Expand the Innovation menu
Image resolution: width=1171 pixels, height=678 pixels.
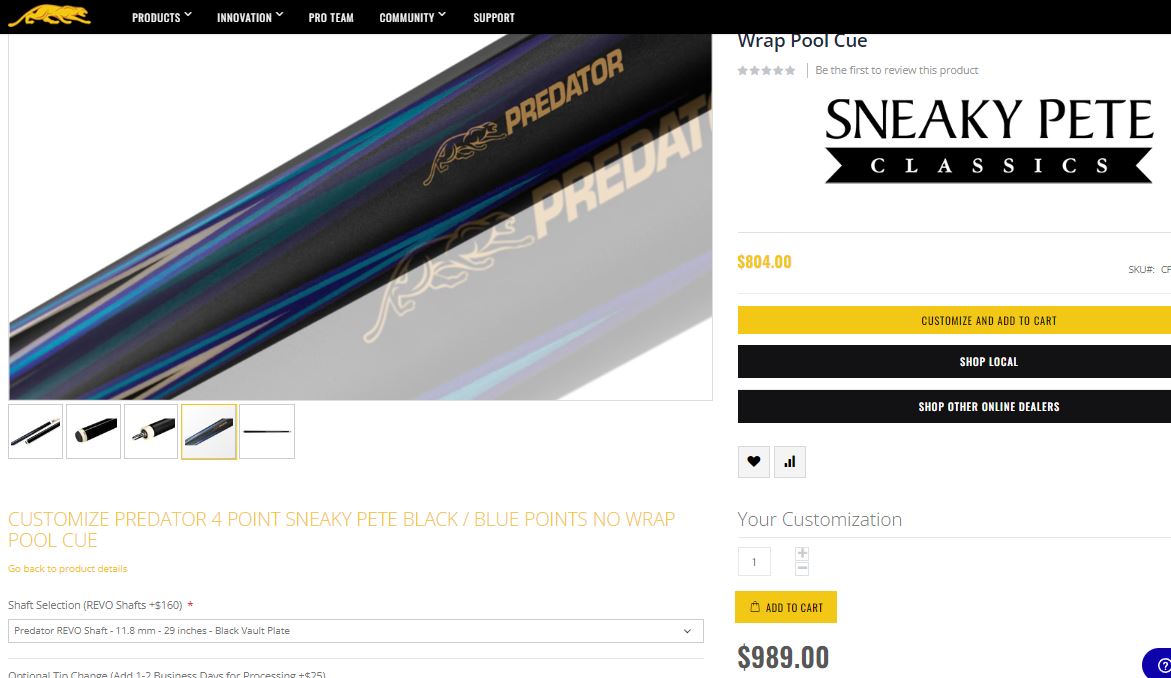[x=250, y=17]
